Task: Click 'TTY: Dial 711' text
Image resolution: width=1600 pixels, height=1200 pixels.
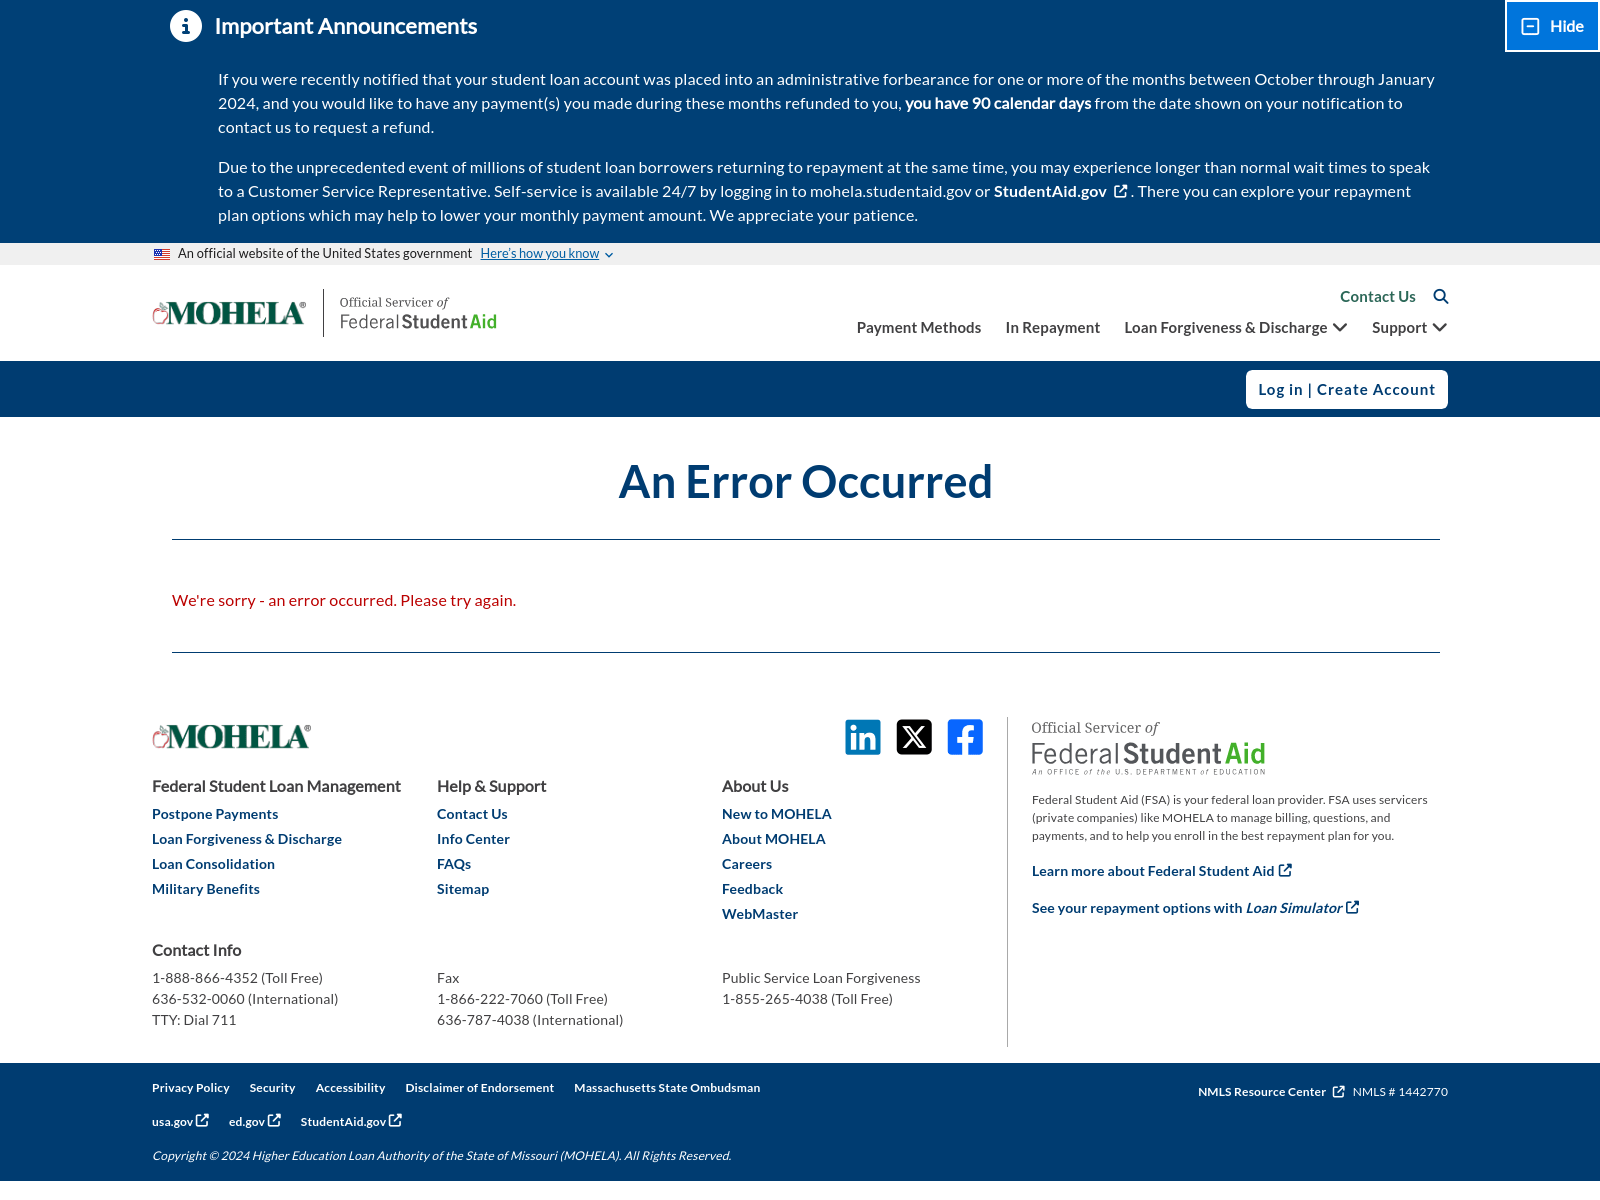Action: click(194, 1020)
